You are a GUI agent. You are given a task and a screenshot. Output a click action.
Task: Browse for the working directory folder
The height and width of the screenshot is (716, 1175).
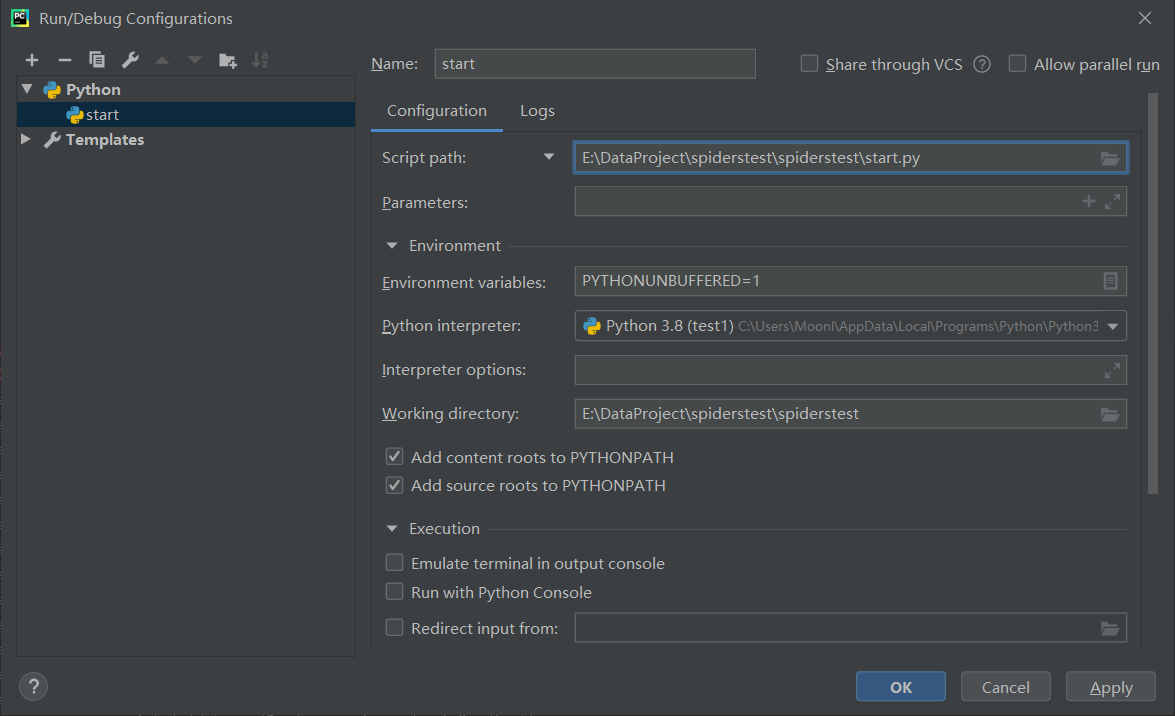coord(1109,414)
